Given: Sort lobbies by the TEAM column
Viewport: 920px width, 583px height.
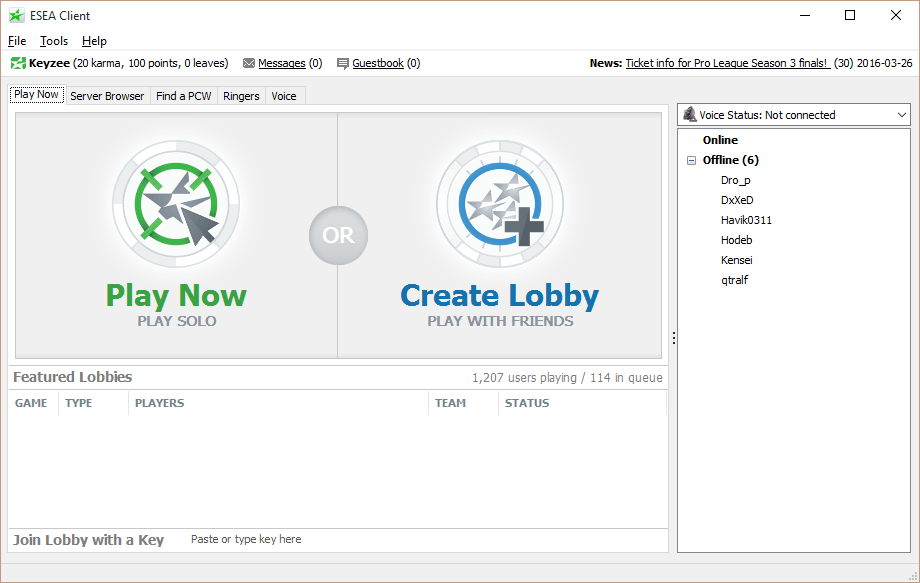Looking at the screenshot, I should point(464,403).
